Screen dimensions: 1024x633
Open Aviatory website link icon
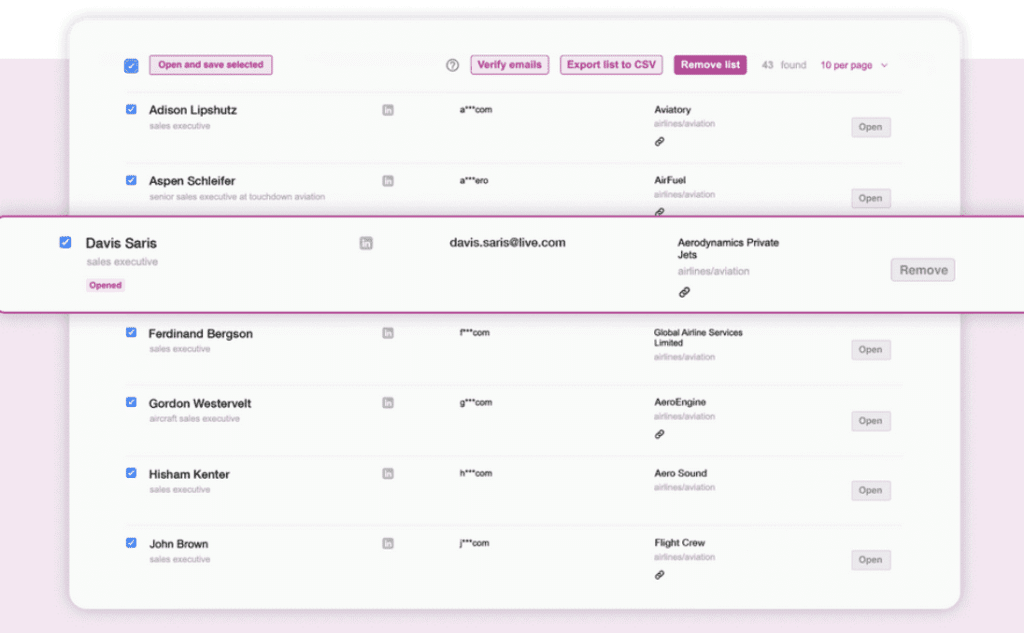click(x=659, y=142)
